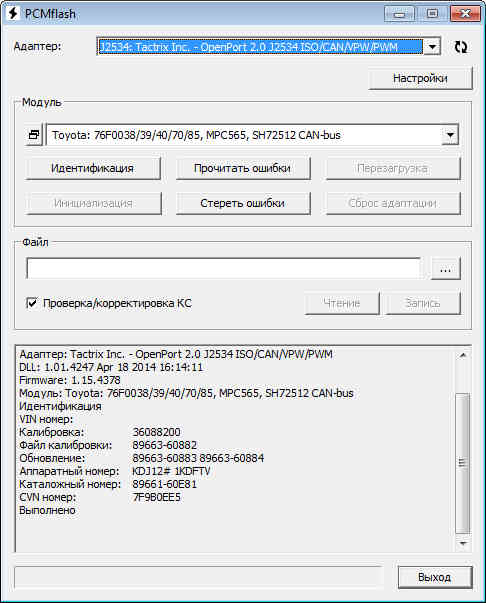
Task: Click the catalog number 89661-60E81 line
Action: 108,484
